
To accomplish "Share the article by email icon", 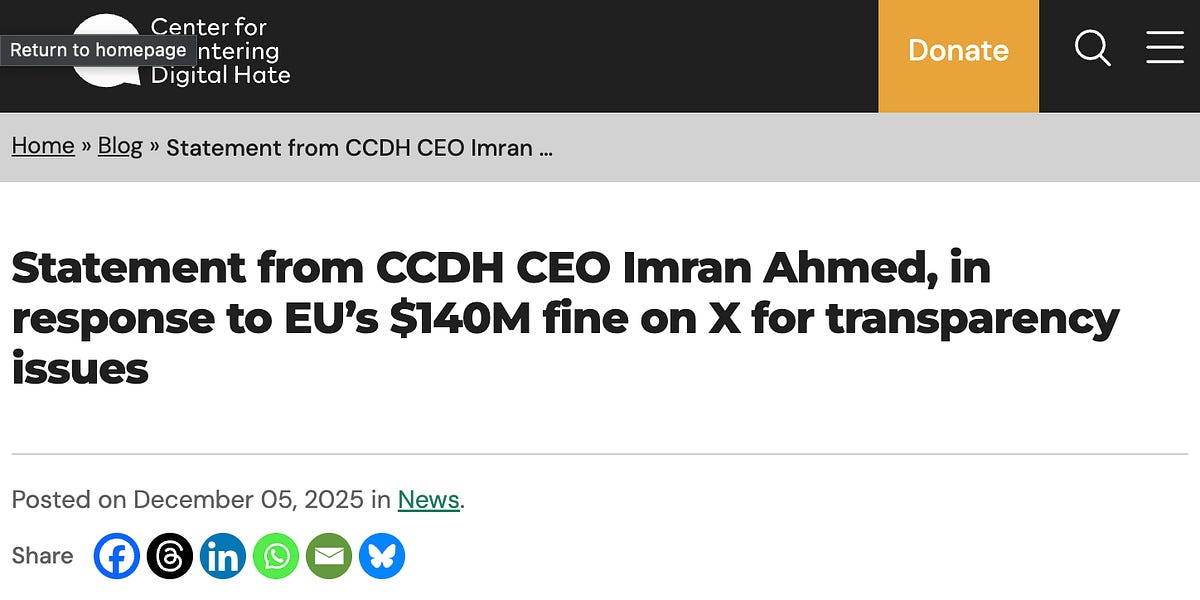I will (x=329, y=555).
